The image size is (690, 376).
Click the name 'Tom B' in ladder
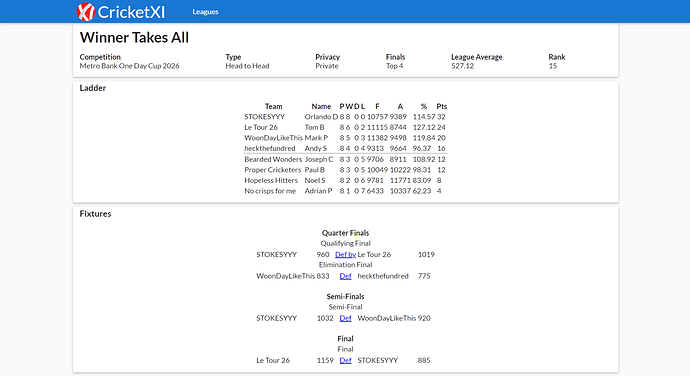click(315, 127)
